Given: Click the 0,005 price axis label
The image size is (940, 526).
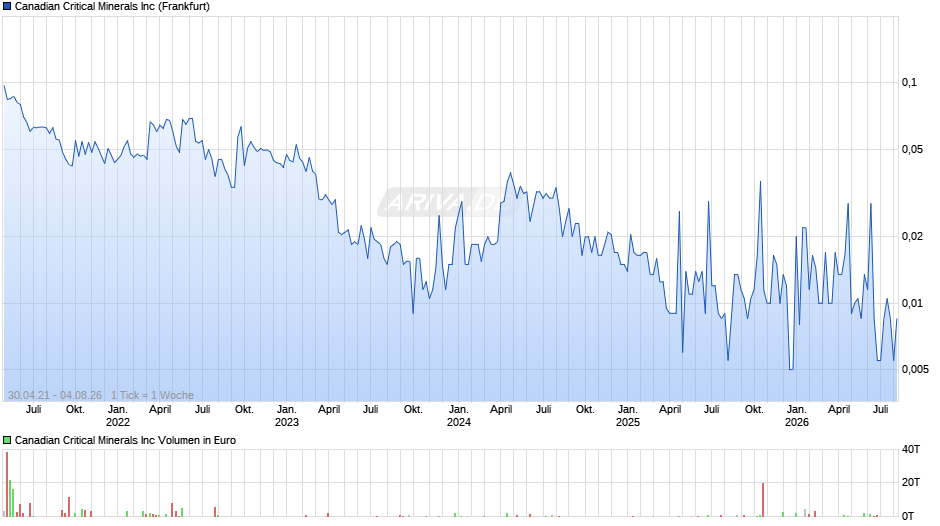Looking at the screenshot, I should [915, 369].
